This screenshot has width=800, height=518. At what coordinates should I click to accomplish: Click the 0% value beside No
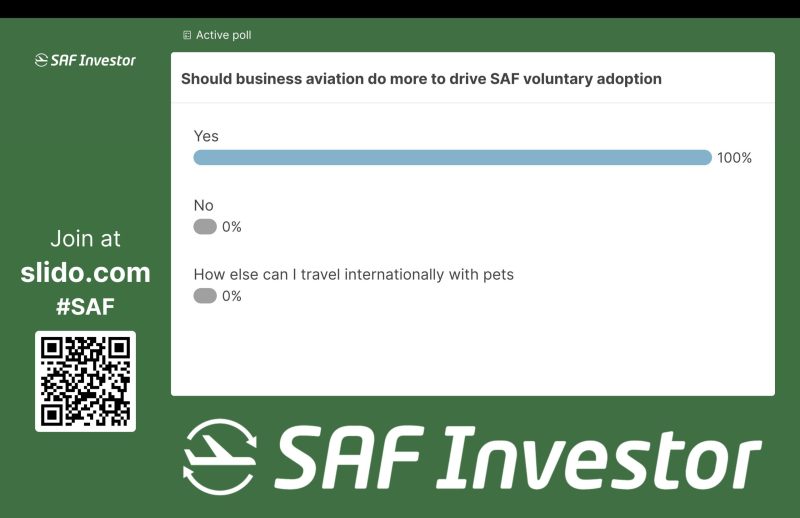tap(232, 227)
